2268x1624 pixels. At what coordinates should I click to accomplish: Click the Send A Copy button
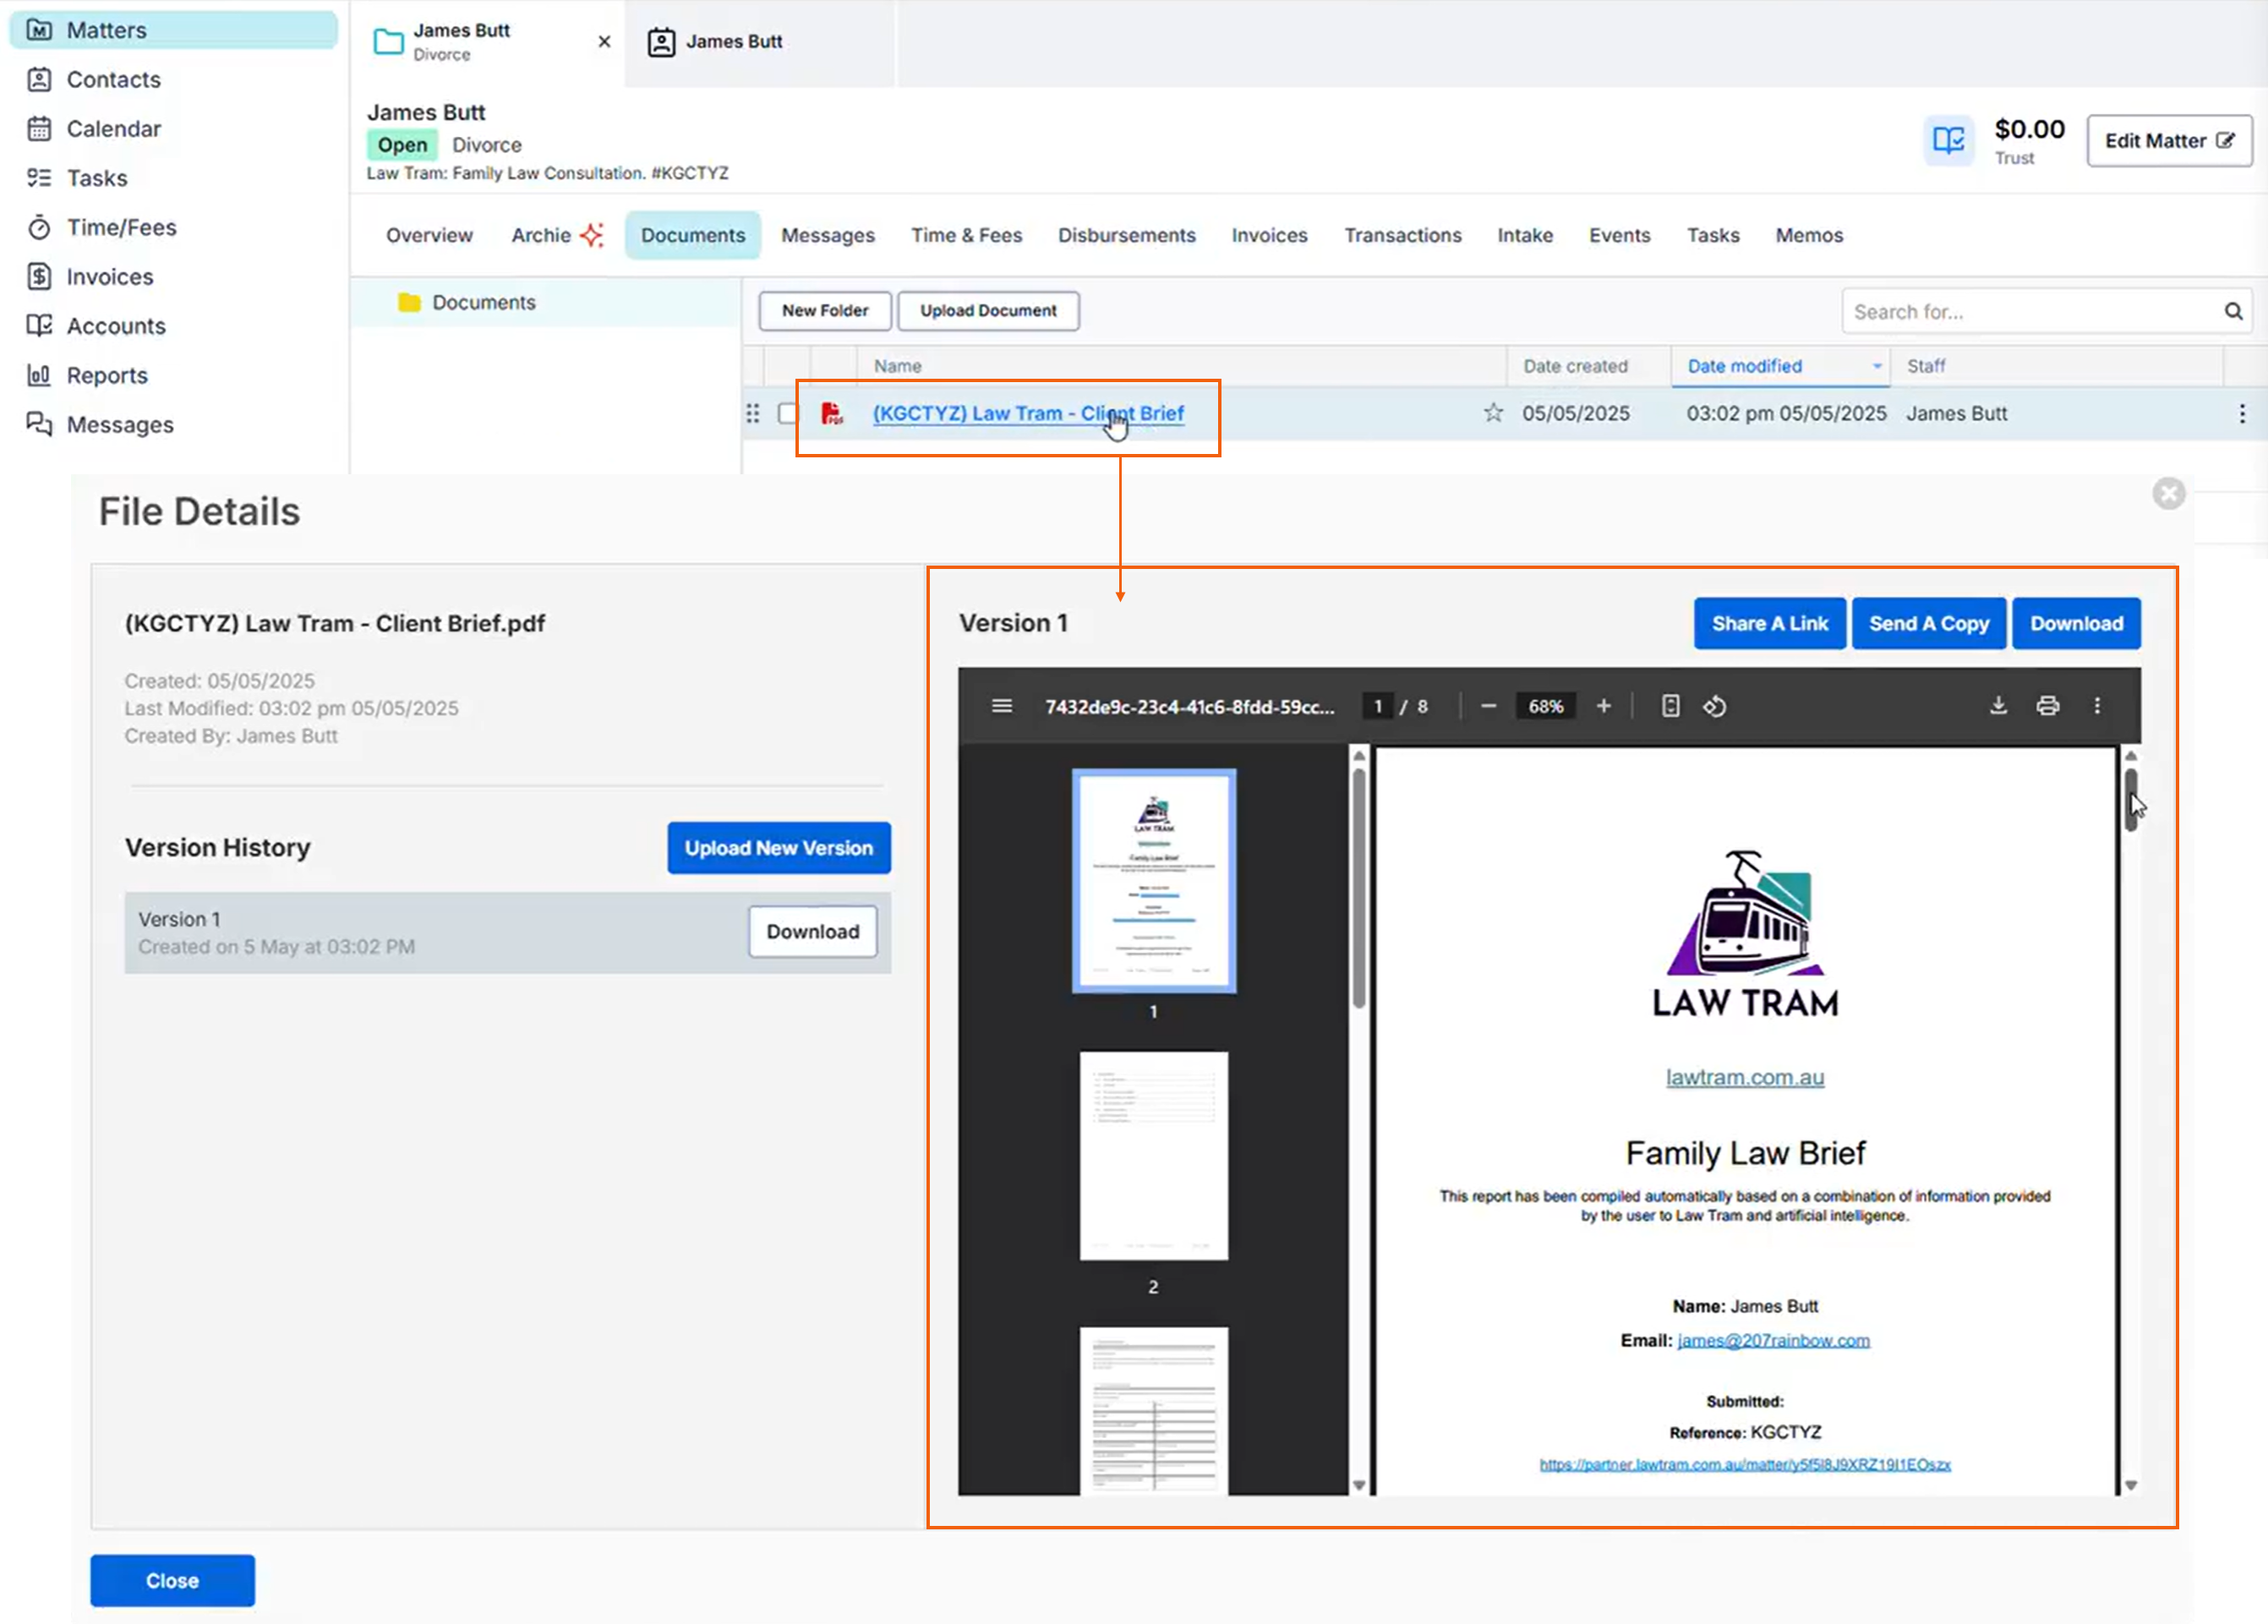pyautogui.click(x=1928, y=624)
